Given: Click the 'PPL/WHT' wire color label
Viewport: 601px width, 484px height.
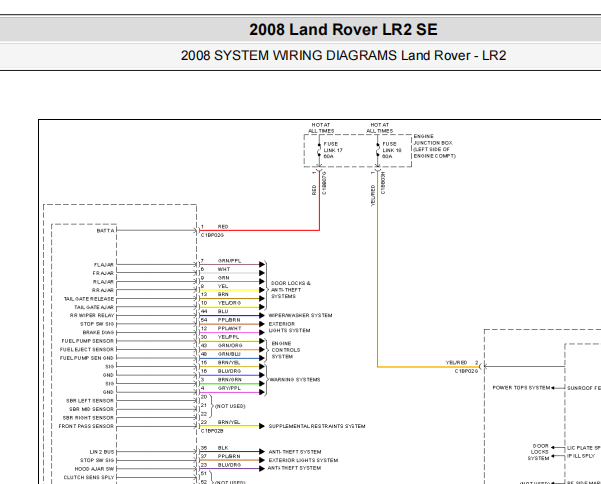Looking at the screenshot, I should (x=230, y=328).
